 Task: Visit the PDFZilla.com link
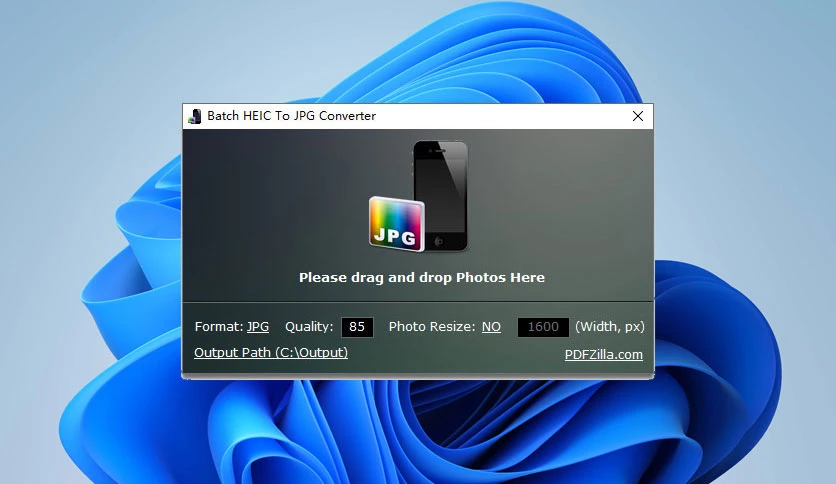tap(604, 355)
